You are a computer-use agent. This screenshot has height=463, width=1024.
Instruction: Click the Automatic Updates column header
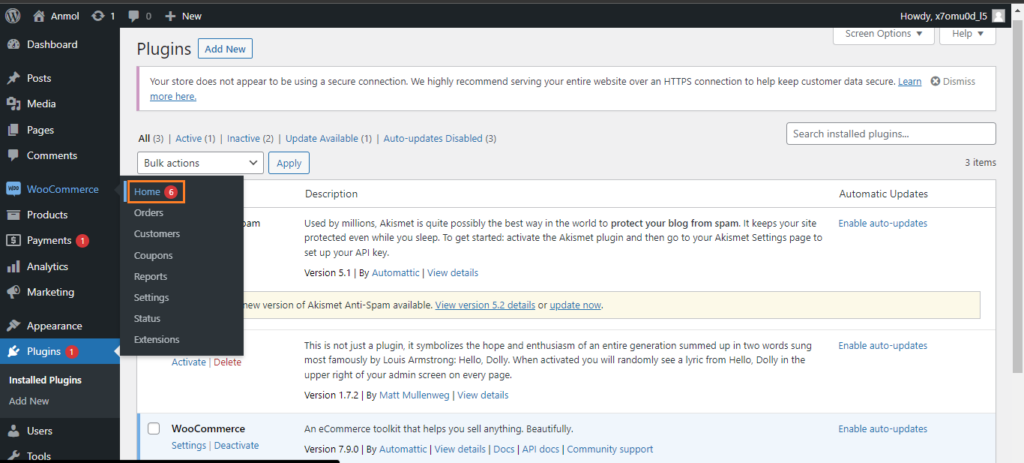[883, 194]
